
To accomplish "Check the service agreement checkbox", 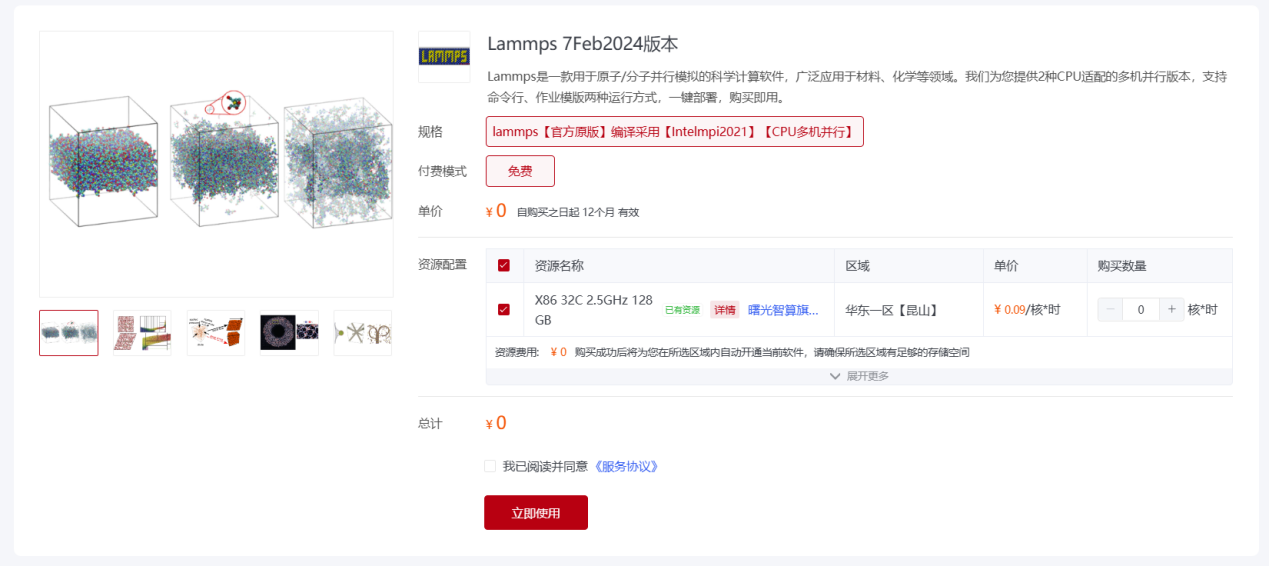I will coord(490,466).
